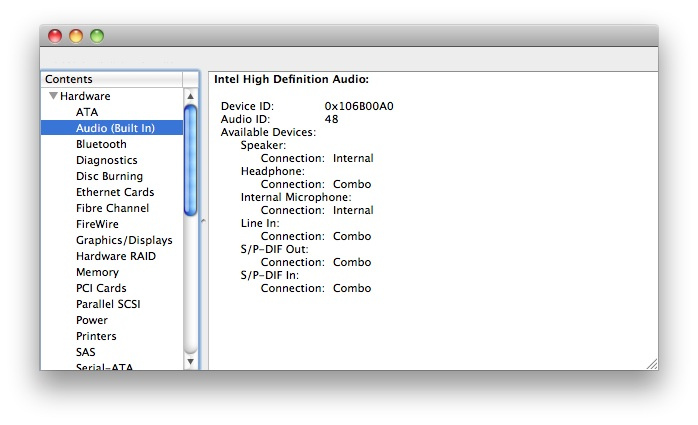Viewport: 698px width, 425px height.
Task: Select Ethernet Cards entry
Action: tap(115, 192)
